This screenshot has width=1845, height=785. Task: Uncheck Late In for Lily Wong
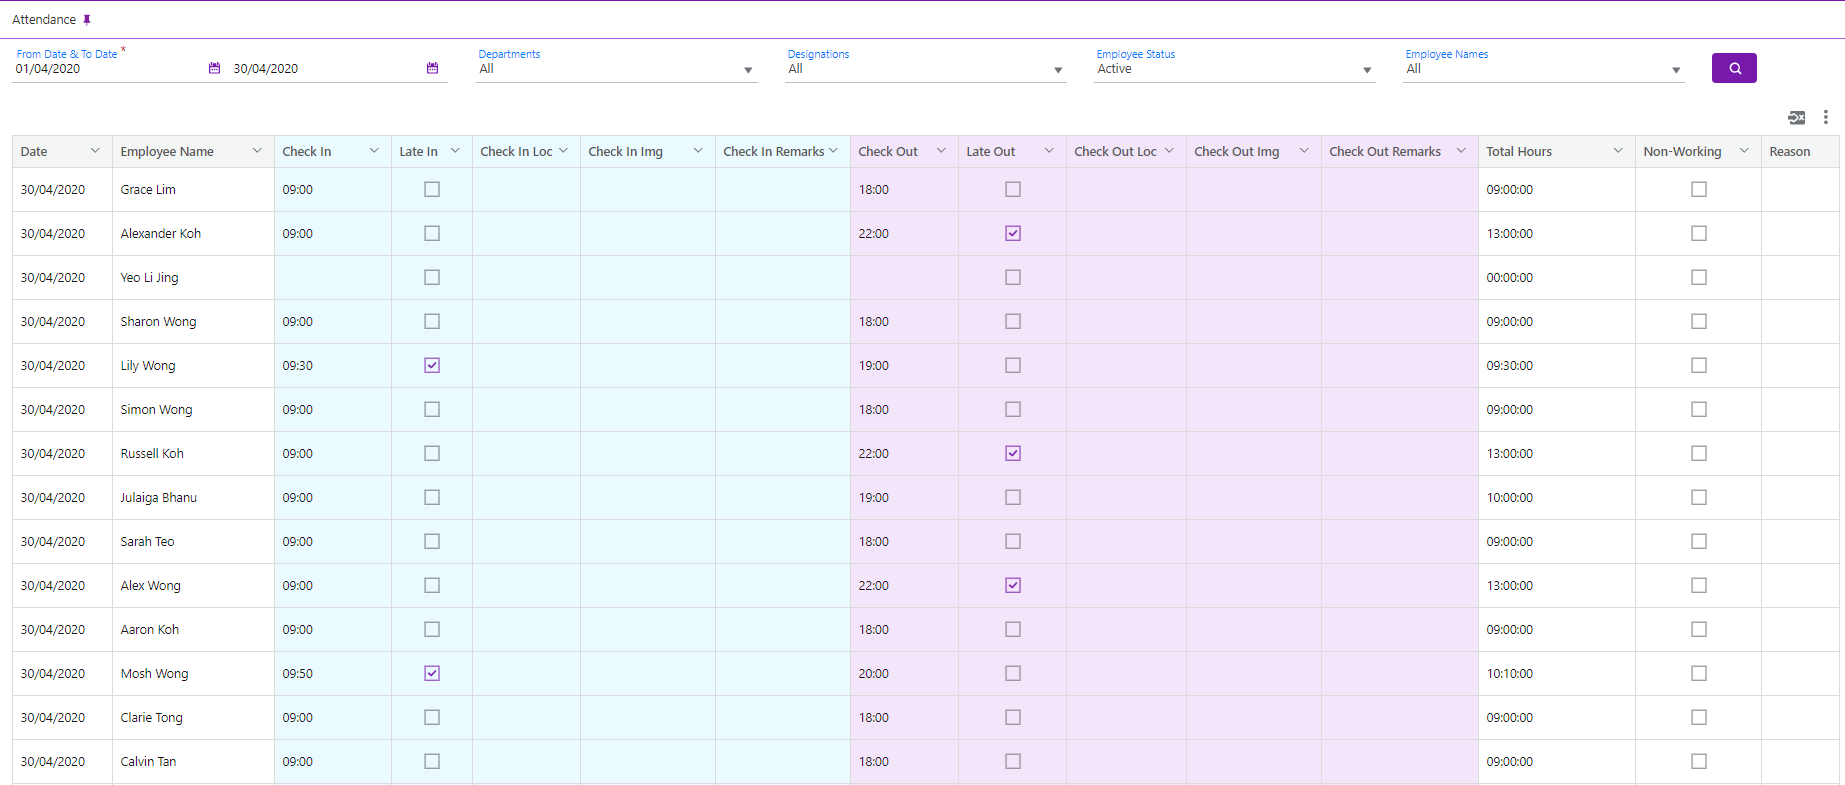tap(432, 366)
